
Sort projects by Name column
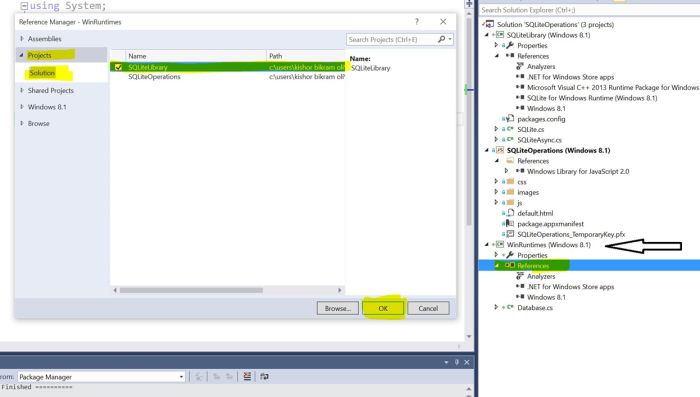click(196, 56)
